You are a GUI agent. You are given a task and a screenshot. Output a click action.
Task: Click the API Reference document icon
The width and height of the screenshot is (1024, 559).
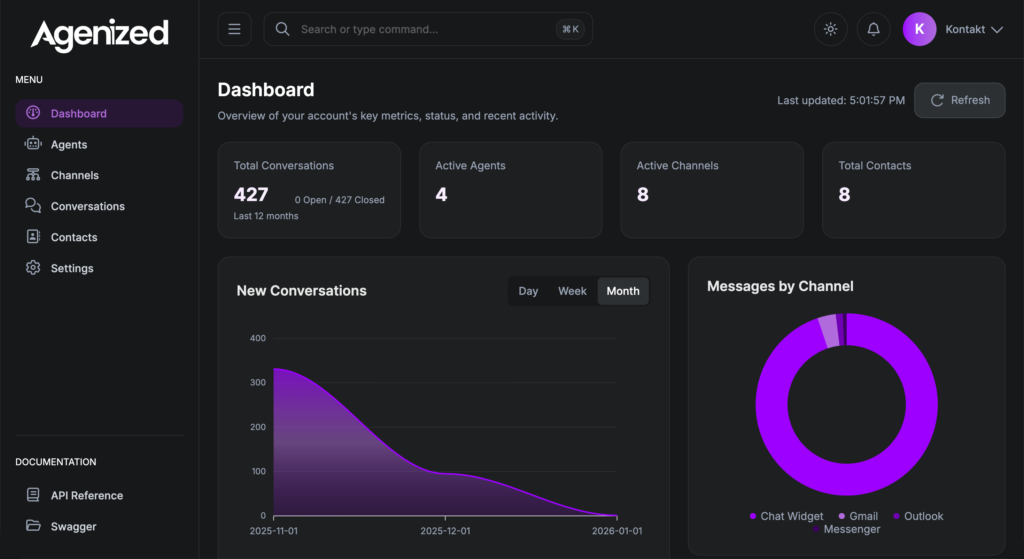click(x=33, y=495)
